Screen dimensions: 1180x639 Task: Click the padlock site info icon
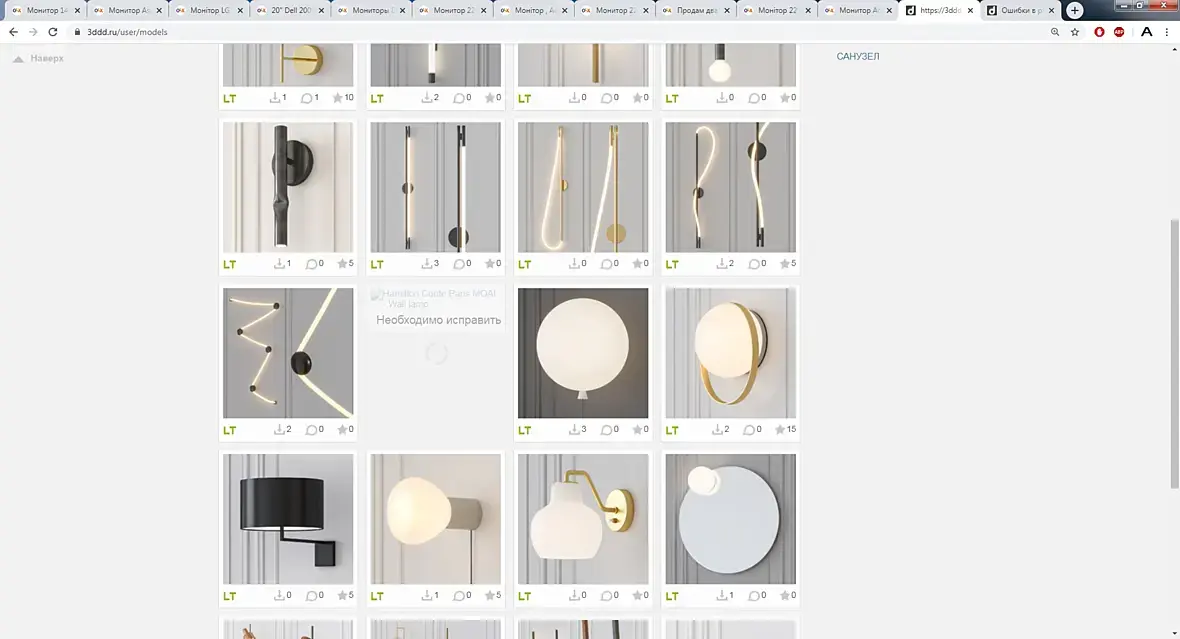[77, 32]
